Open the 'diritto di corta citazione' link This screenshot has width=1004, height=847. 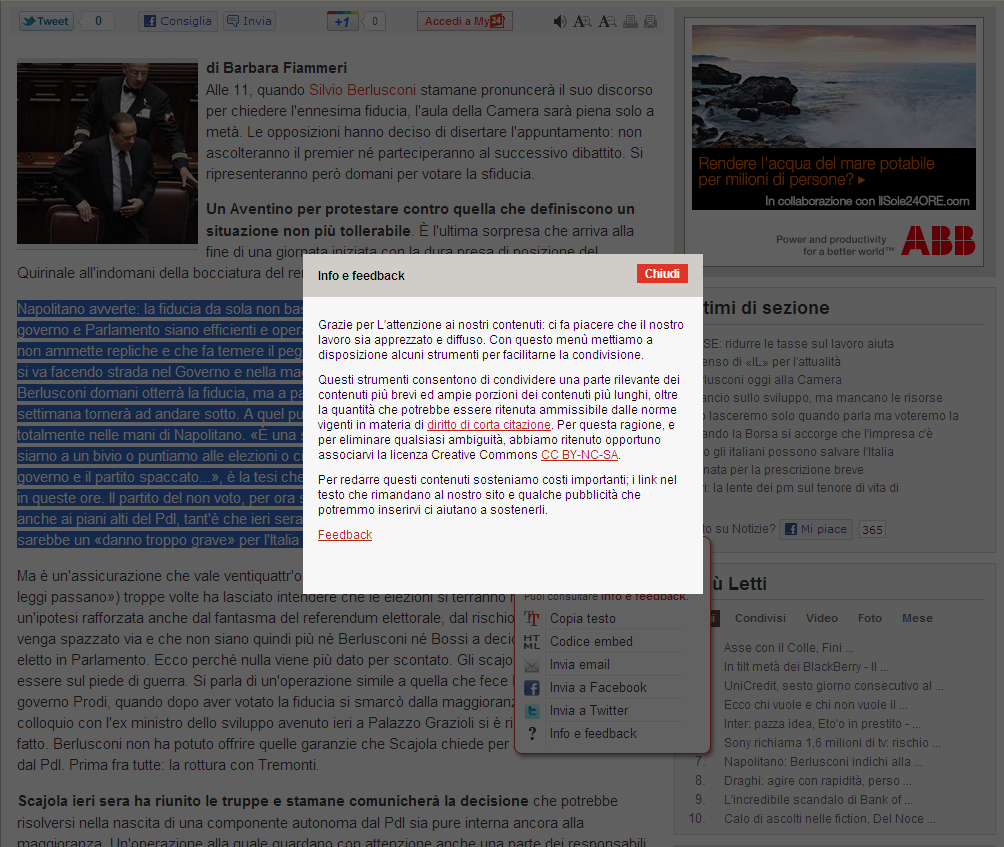click(x=489, y=424)
